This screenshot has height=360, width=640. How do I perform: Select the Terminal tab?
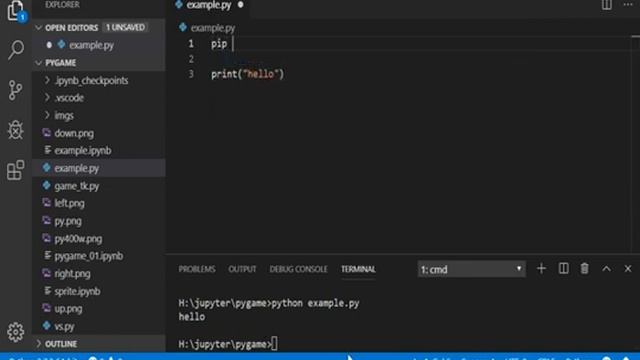click(x=358, y=269)
